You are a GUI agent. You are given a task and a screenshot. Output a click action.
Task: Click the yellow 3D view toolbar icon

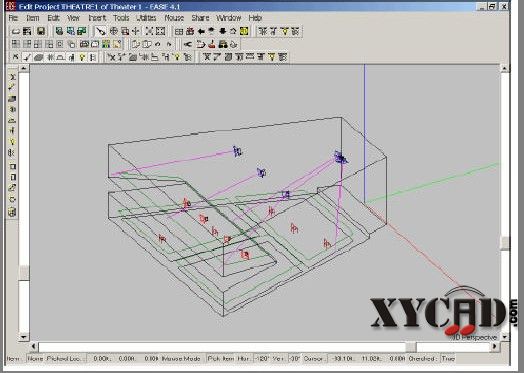pyautogui.click(x=244, y=31)
